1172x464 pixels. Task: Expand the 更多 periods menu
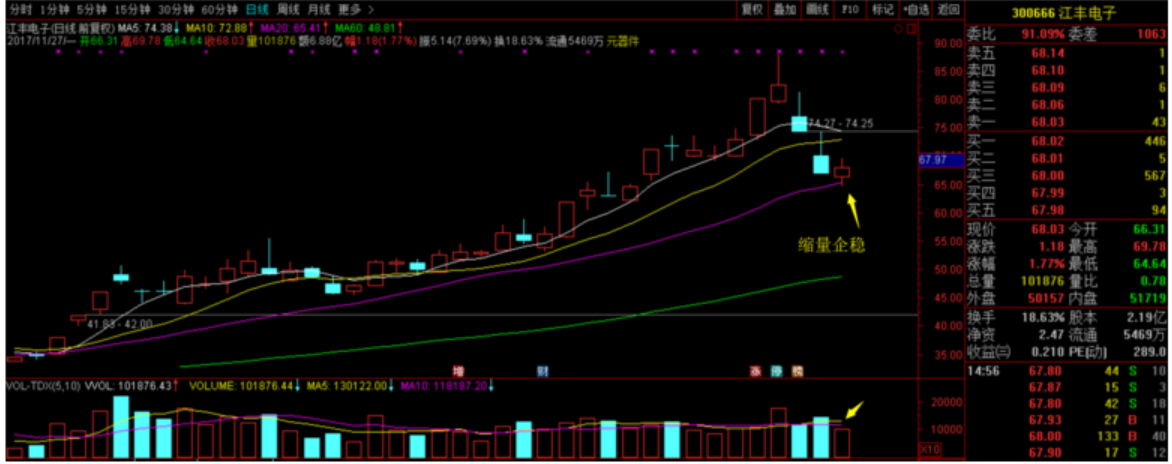pyautogui.click(x=354, y=9)
